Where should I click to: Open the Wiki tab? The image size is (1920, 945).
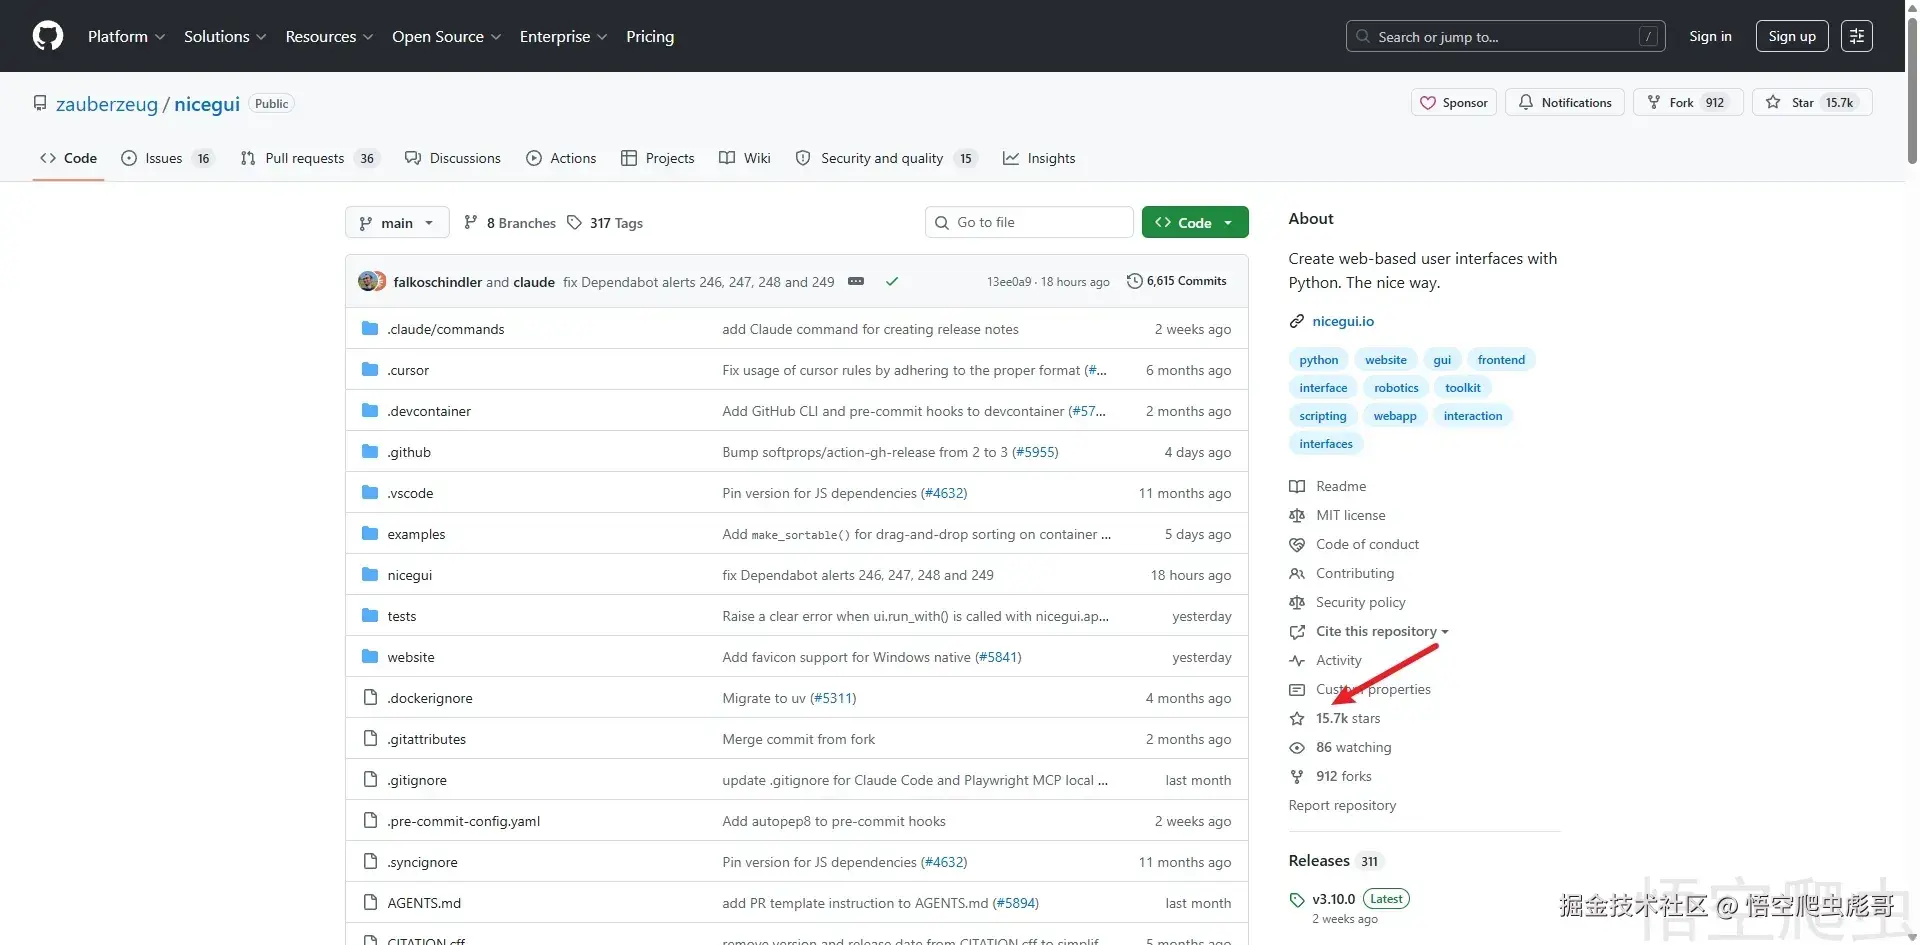click(745, 158)
